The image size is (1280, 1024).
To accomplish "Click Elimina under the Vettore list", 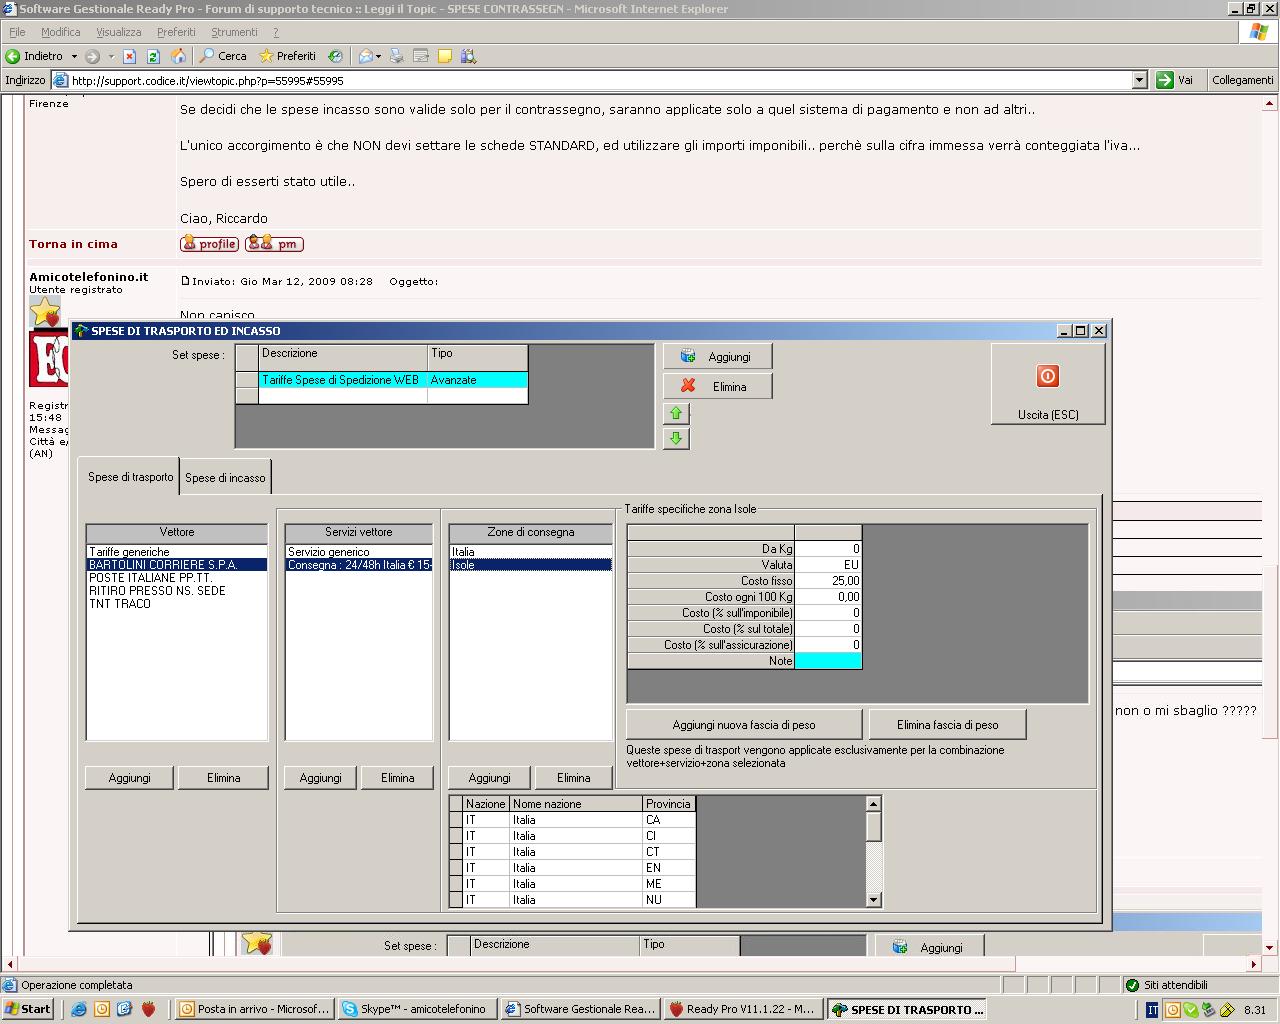I will click(223, 778).
